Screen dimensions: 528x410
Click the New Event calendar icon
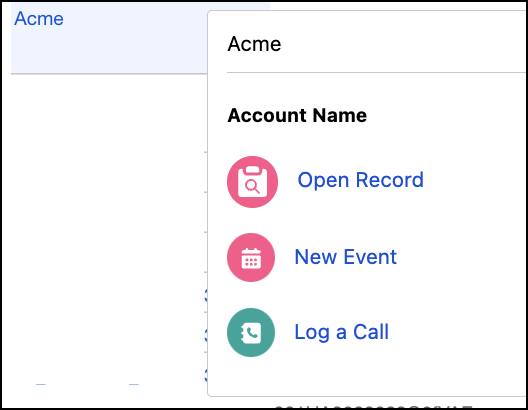[x=251, y=258]
